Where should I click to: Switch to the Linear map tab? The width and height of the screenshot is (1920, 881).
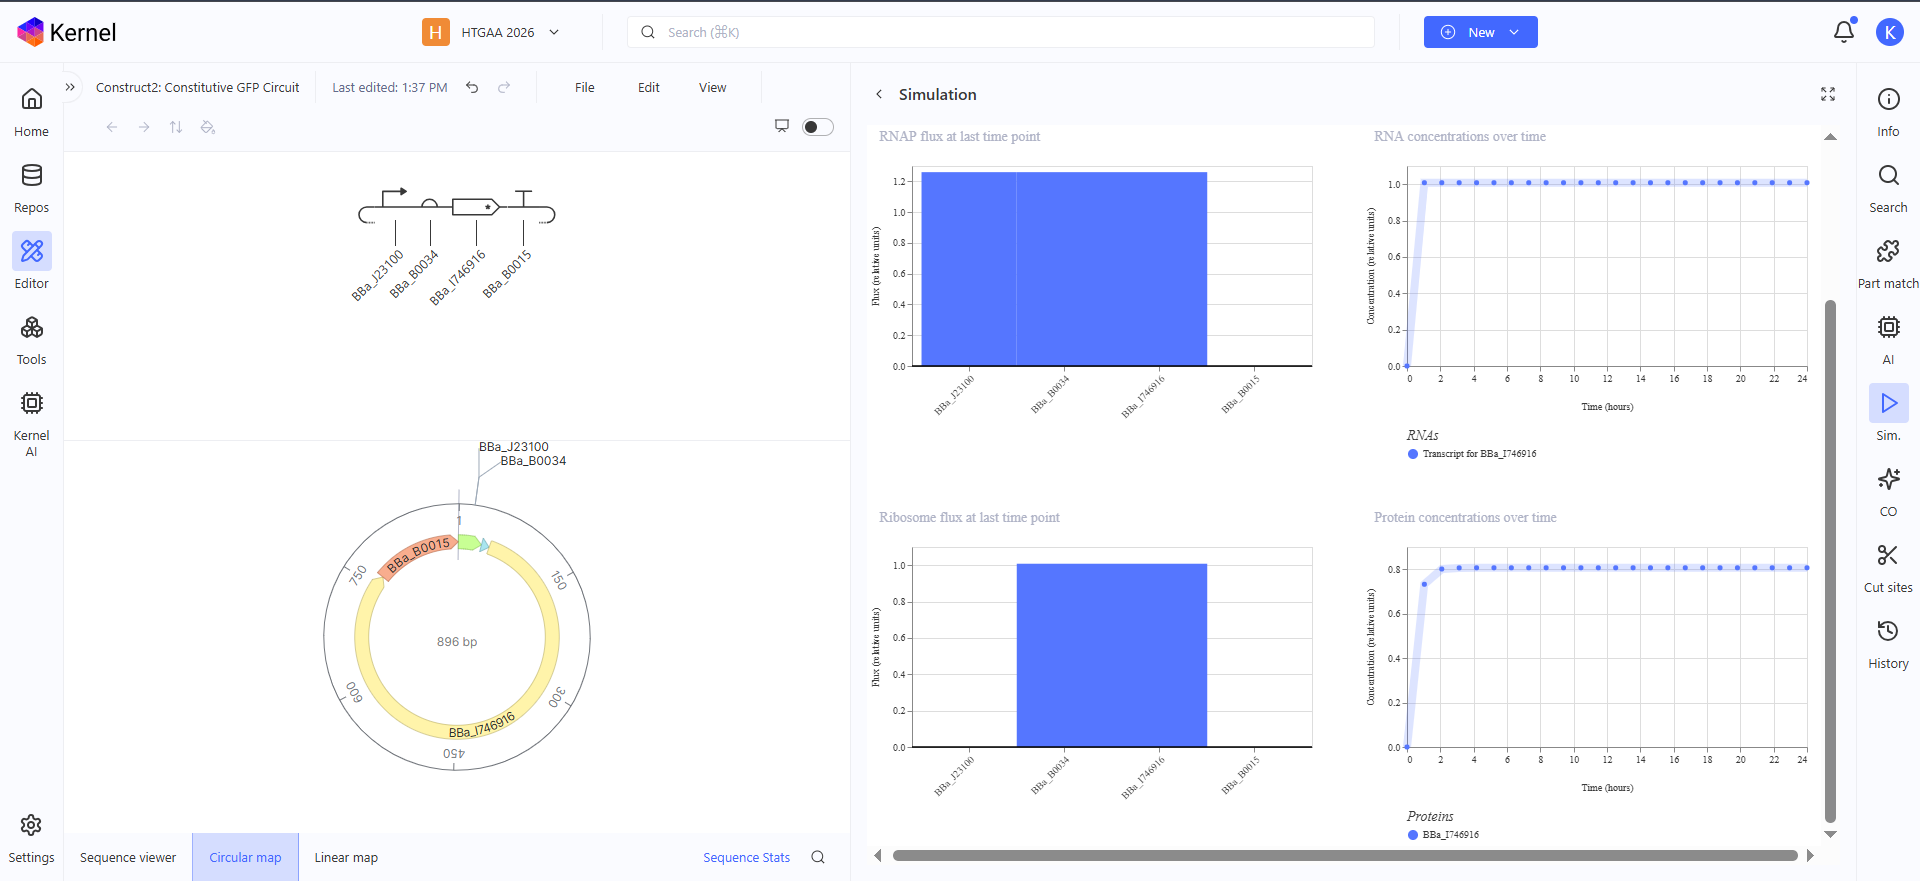346,857
